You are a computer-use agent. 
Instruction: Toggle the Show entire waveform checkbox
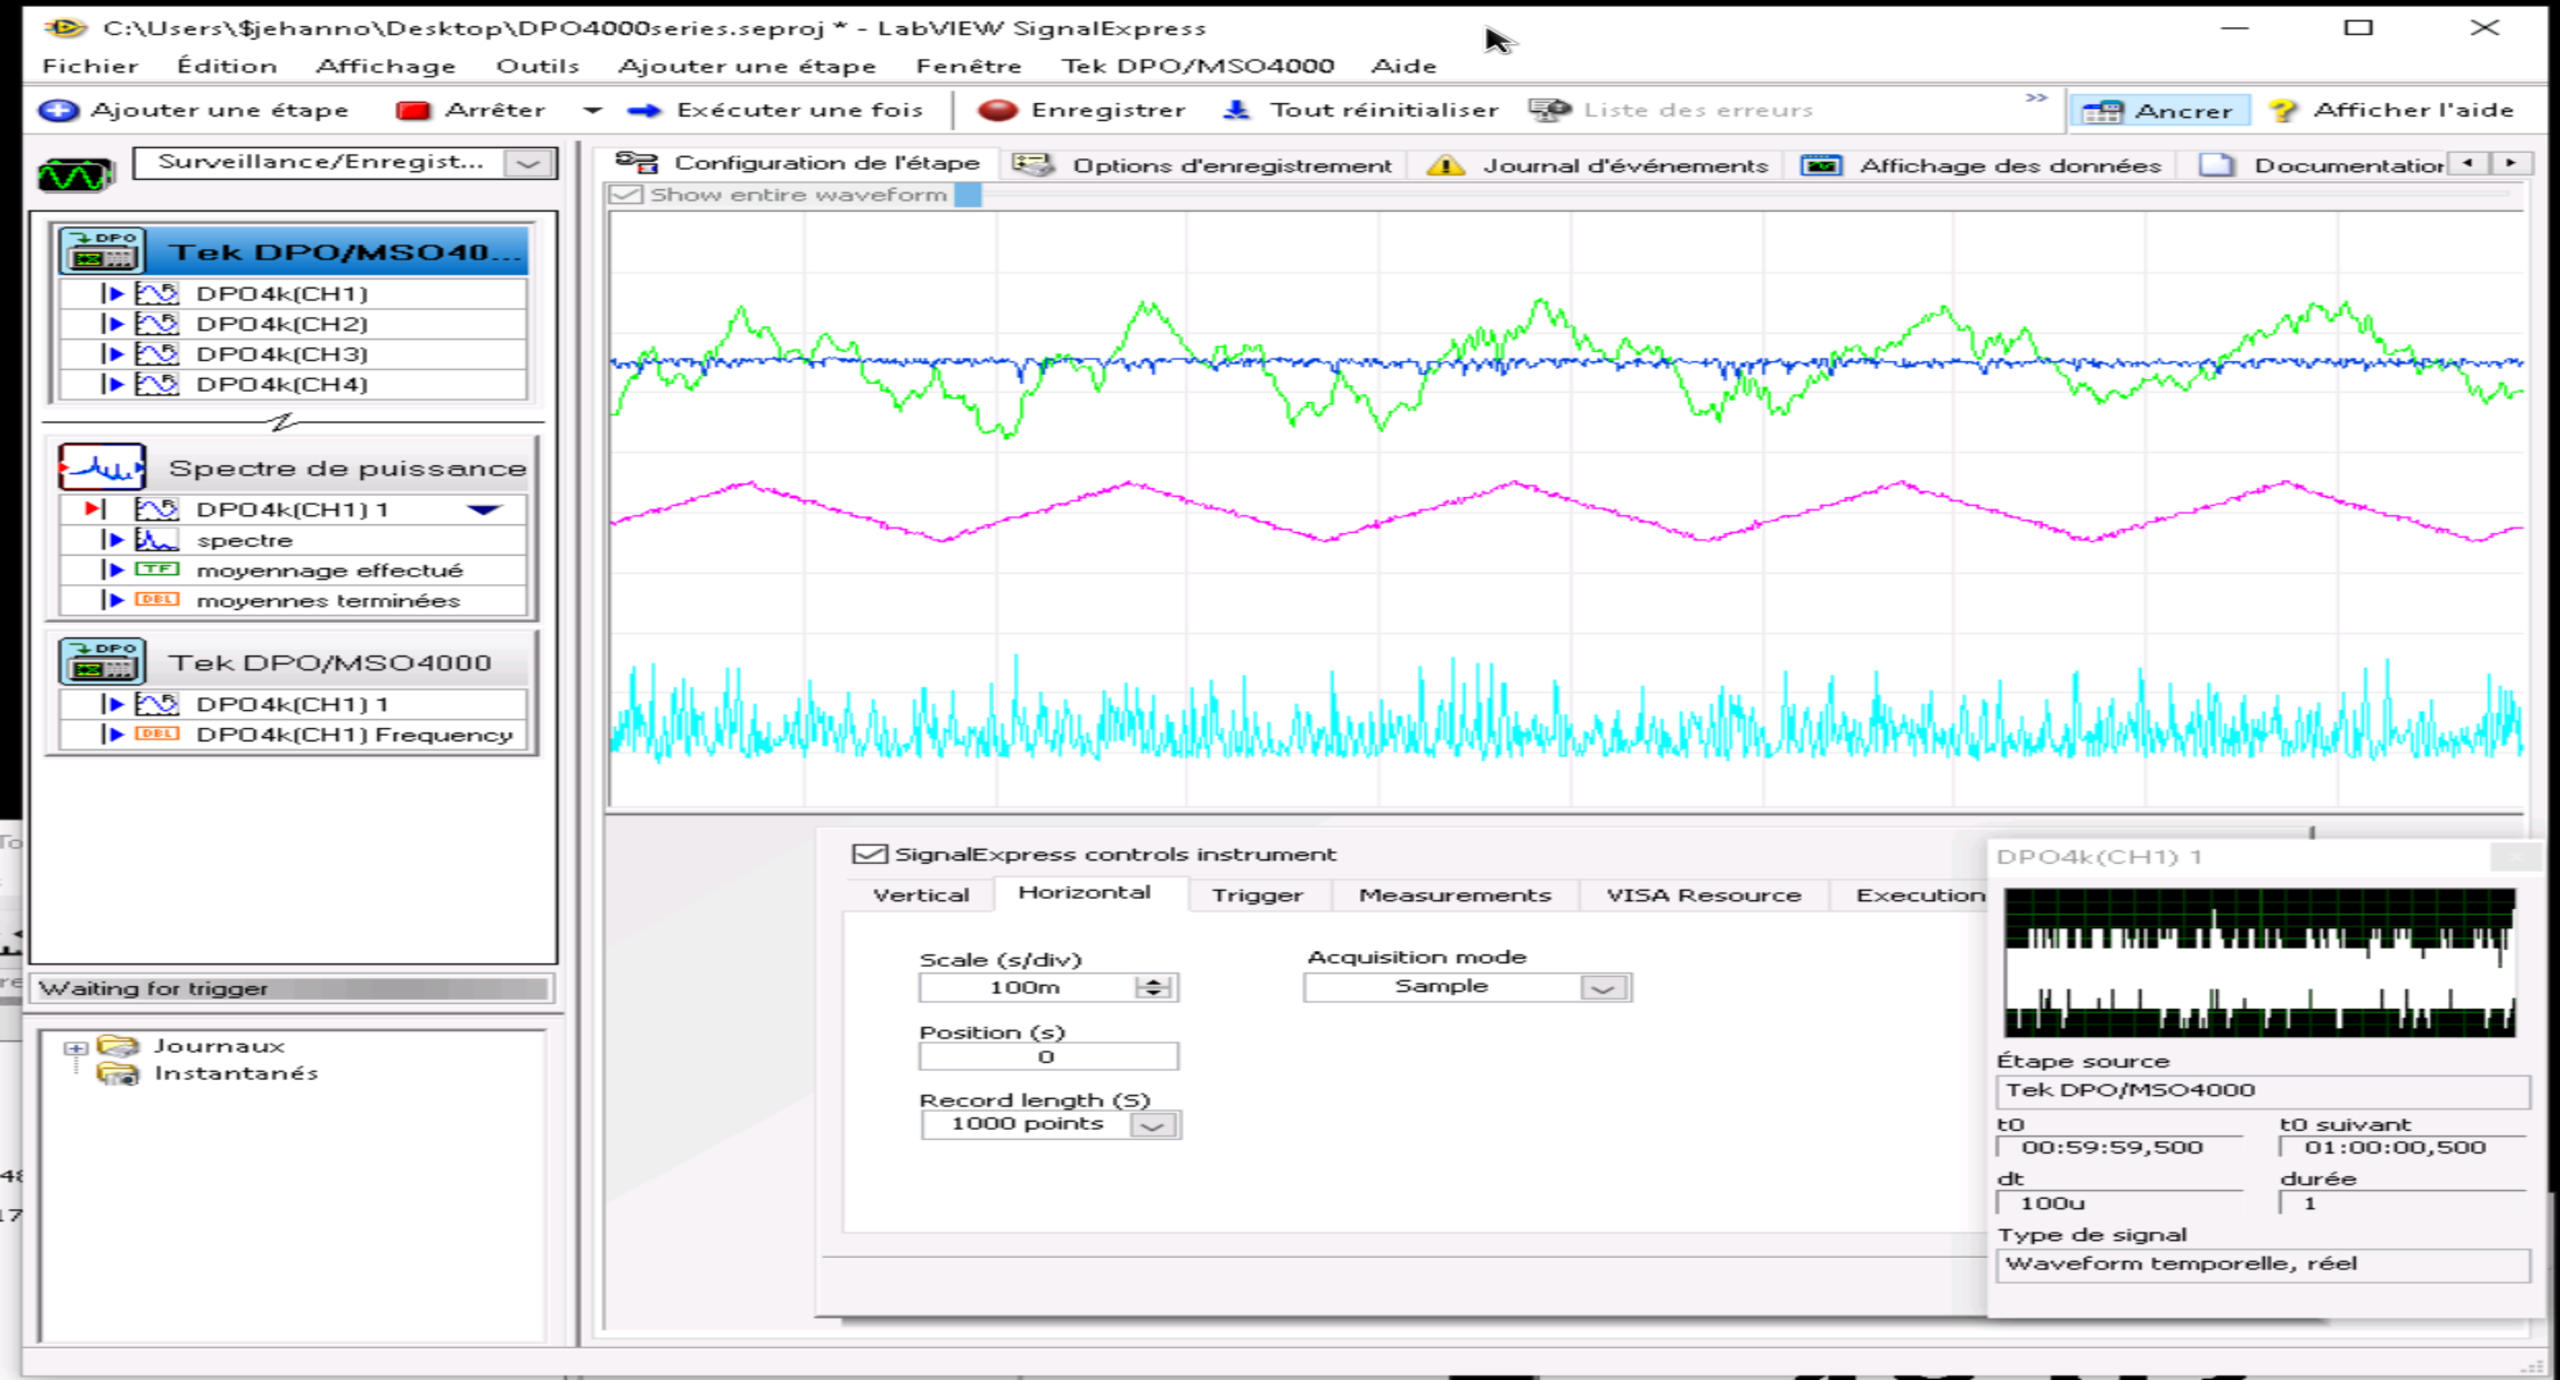[x=626, y=194]
